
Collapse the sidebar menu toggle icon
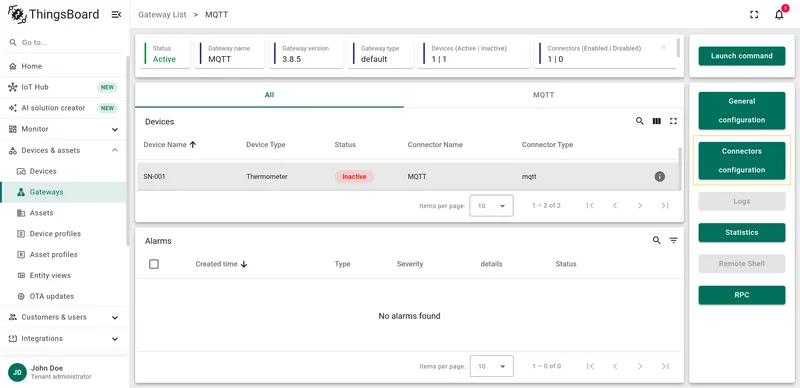click(116, 15)
